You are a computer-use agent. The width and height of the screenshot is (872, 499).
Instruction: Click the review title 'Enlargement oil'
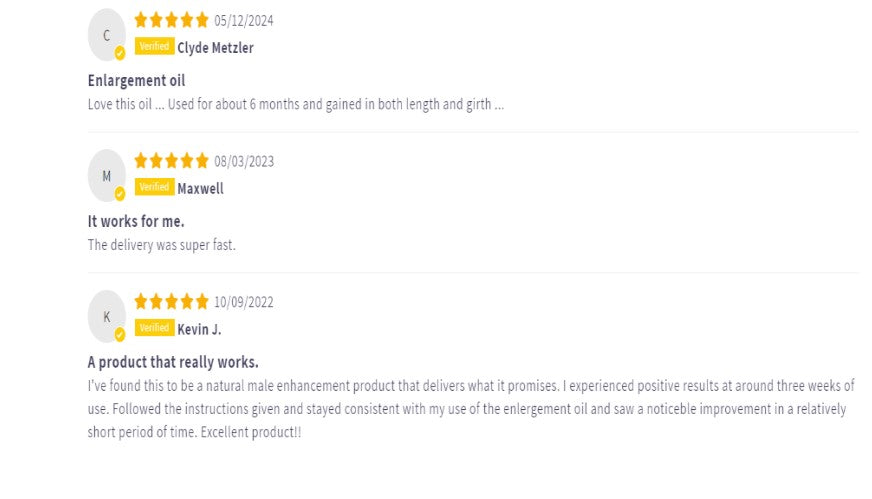click(x=136, y=81)
